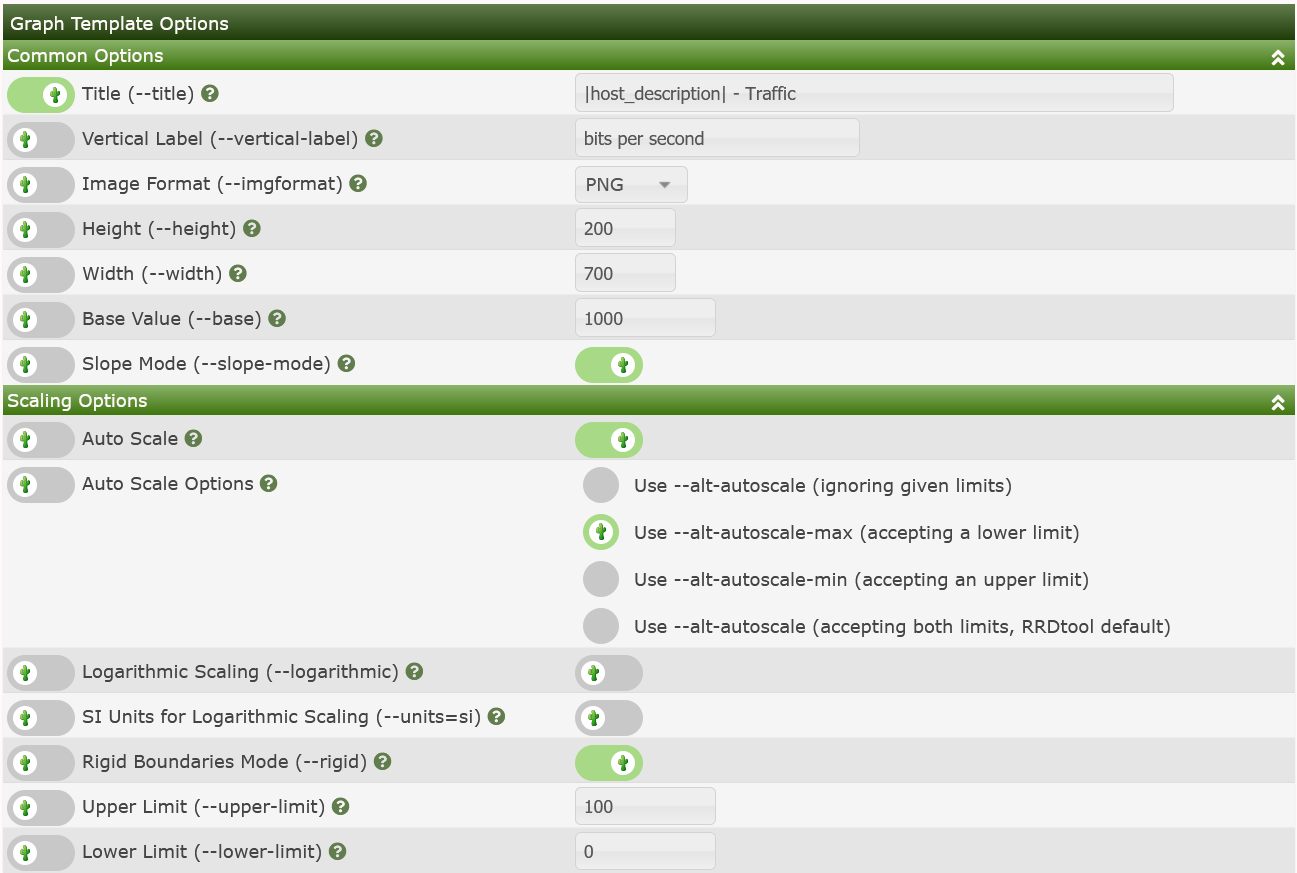Click the Vertical Label help icon
This screenshot has width=1297, height=873.
(x=374, y=138)
